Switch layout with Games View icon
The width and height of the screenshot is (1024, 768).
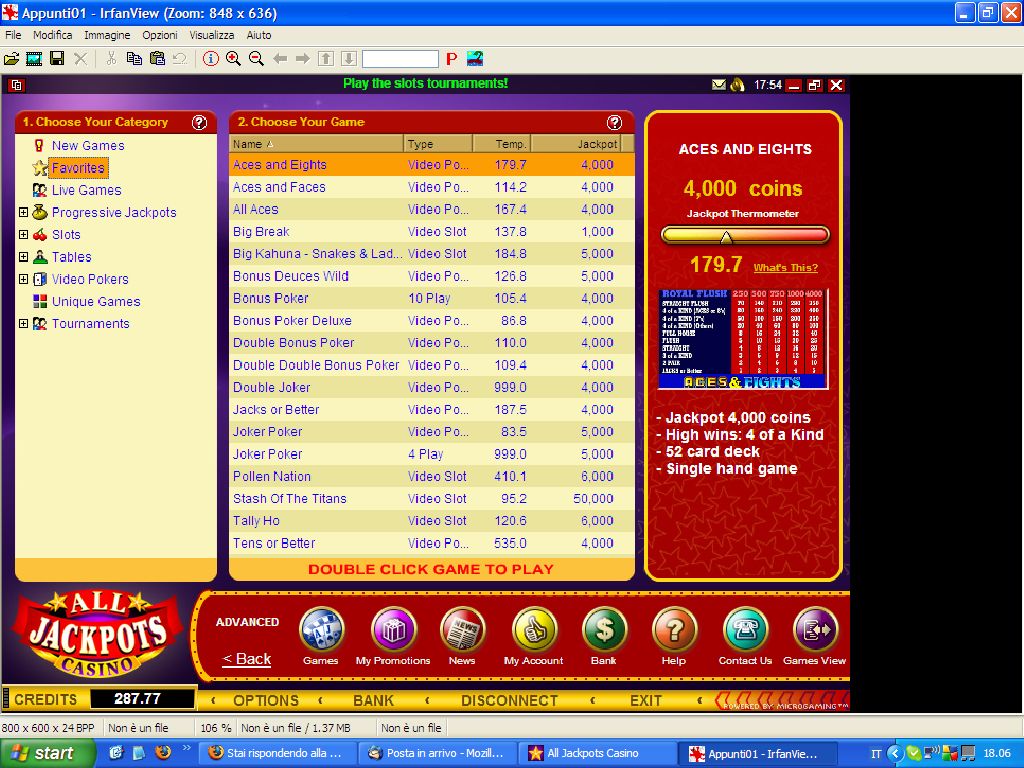point(815,630)
